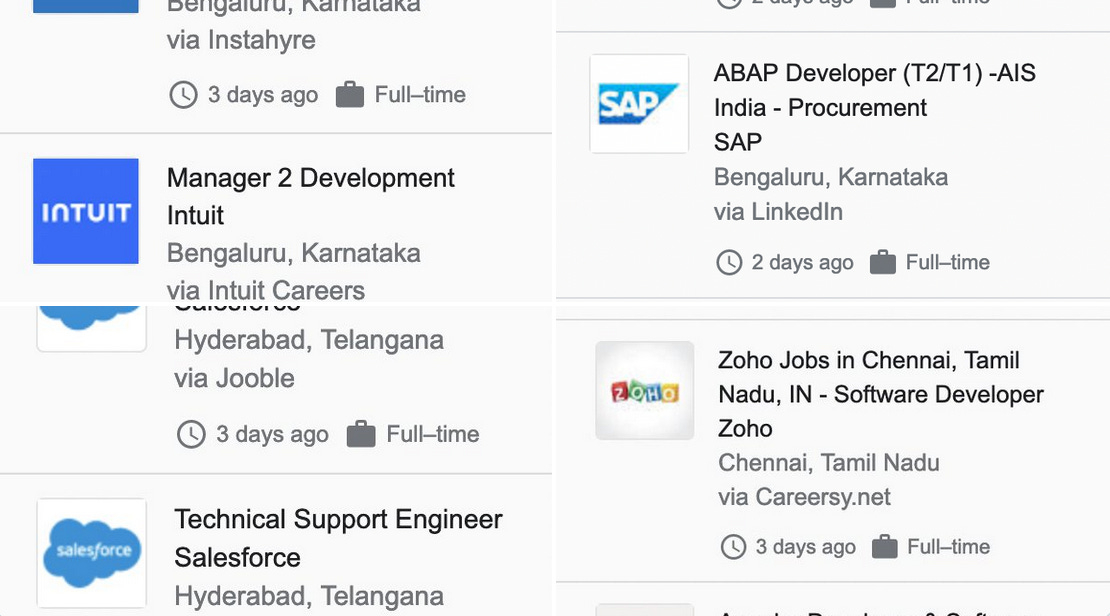Image resolution: width=1110 pixels, height=616 pixels.
Task: Click briefcase icon on the Jooble listing
Action: 361,434
